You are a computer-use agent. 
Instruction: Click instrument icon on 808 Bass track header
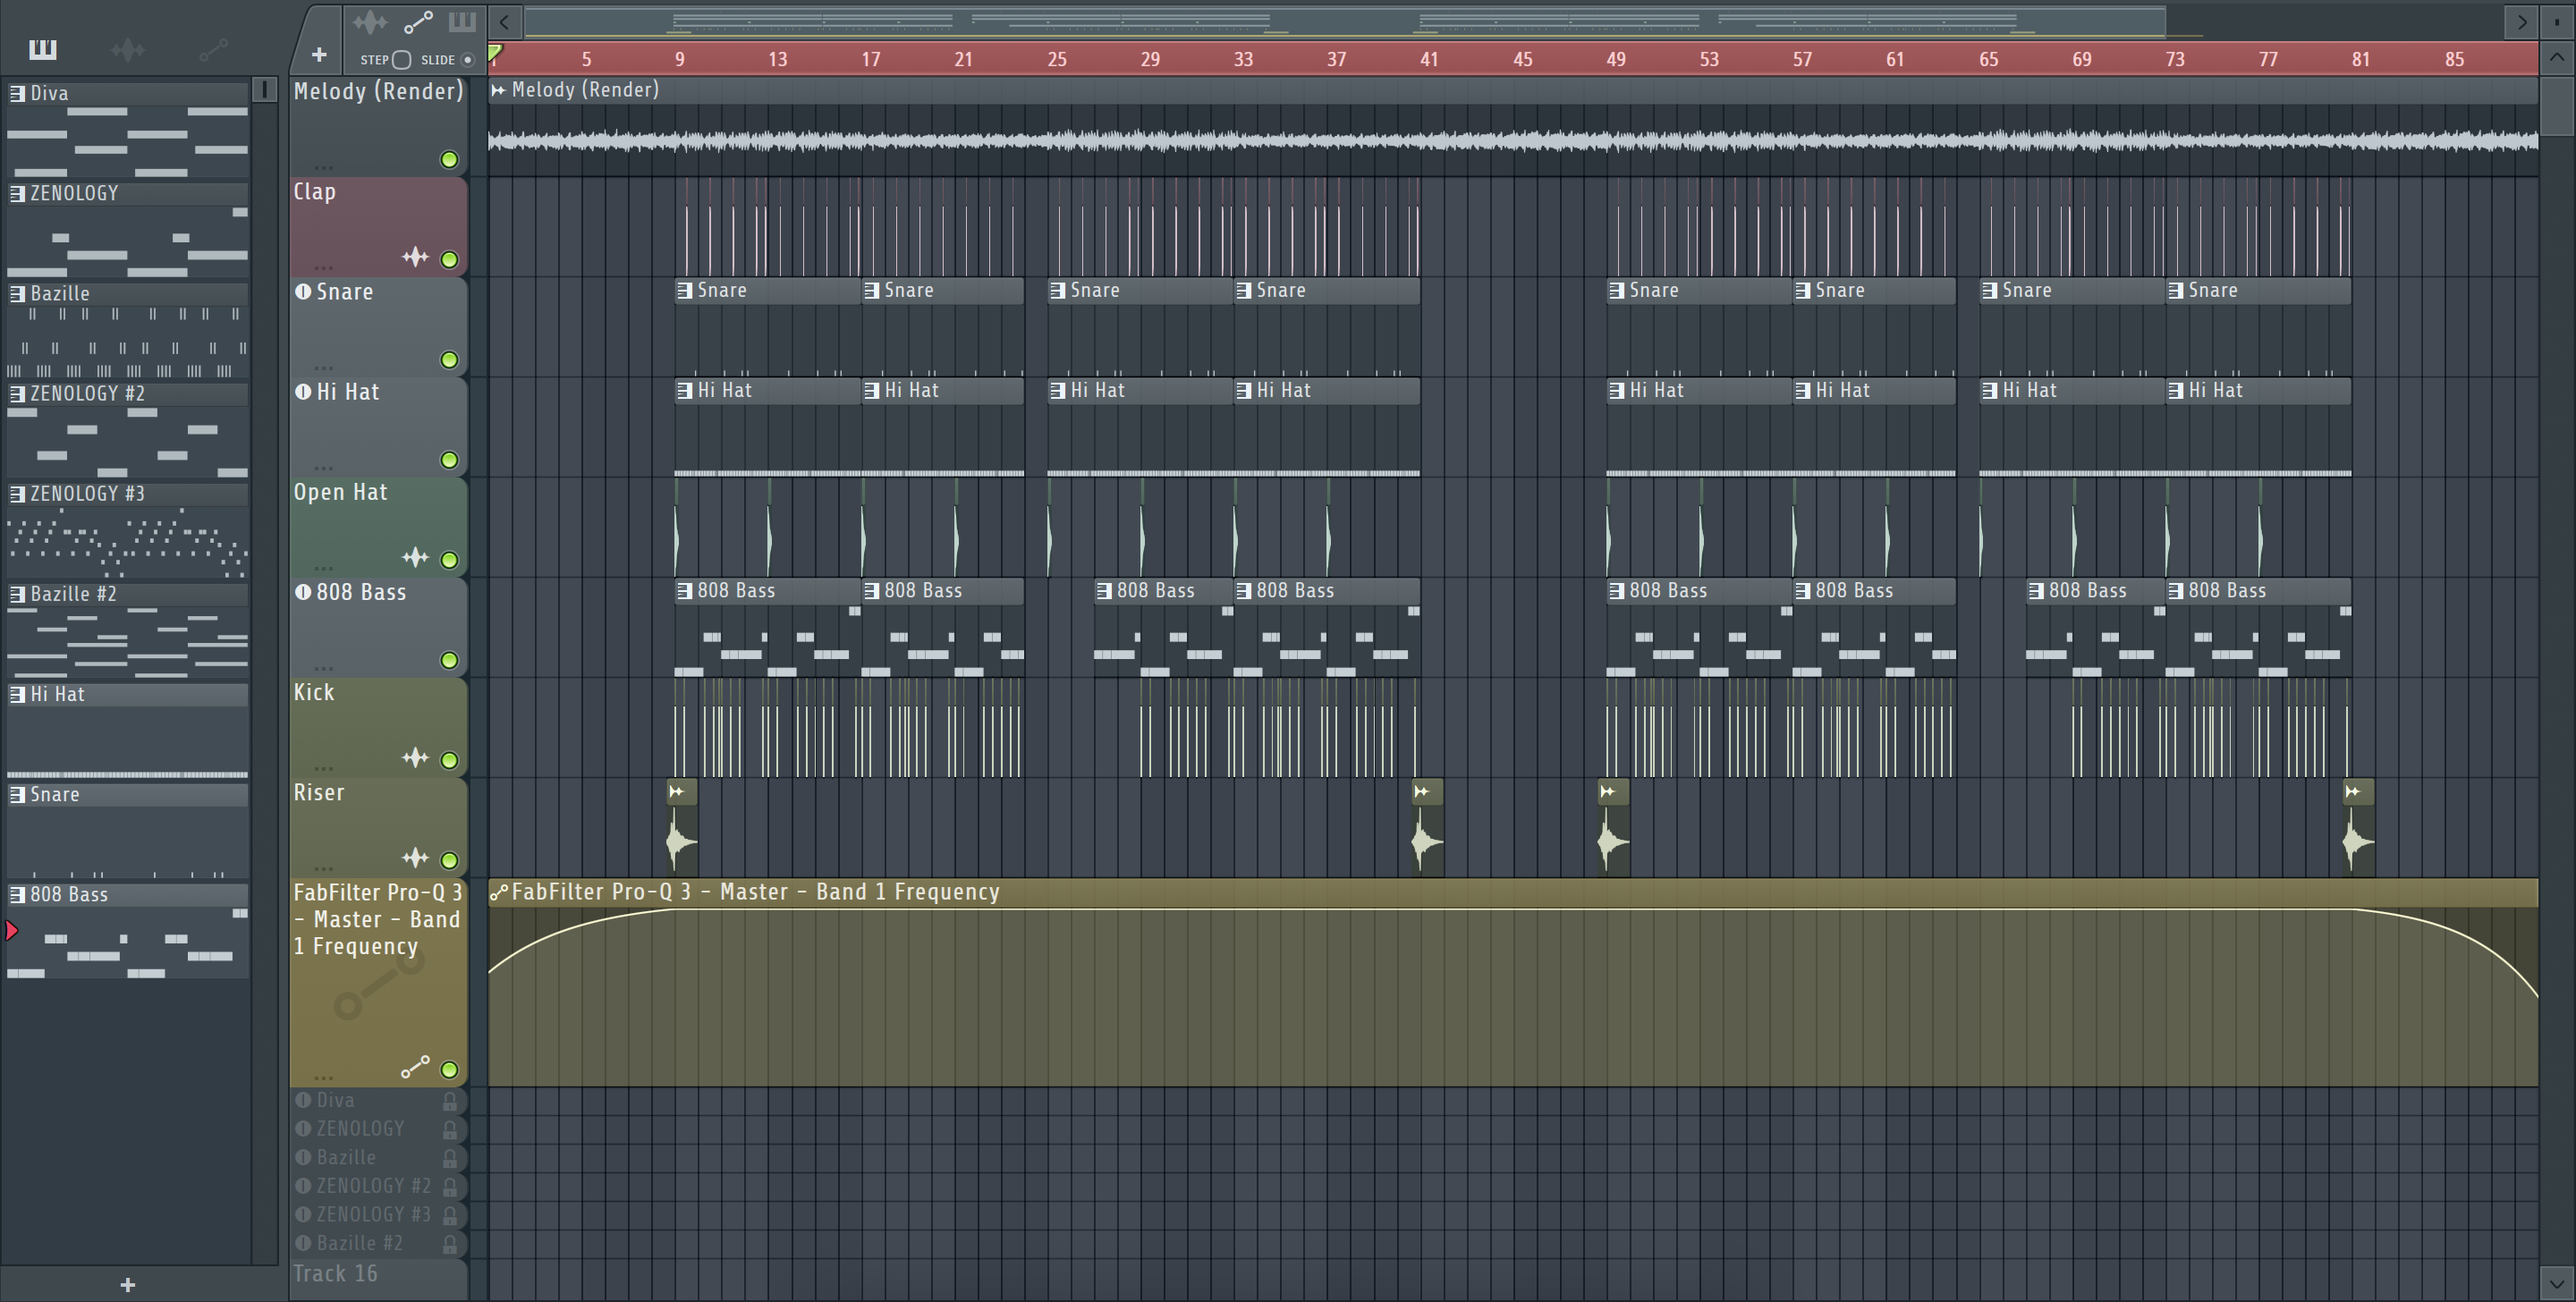pos(303,591)
